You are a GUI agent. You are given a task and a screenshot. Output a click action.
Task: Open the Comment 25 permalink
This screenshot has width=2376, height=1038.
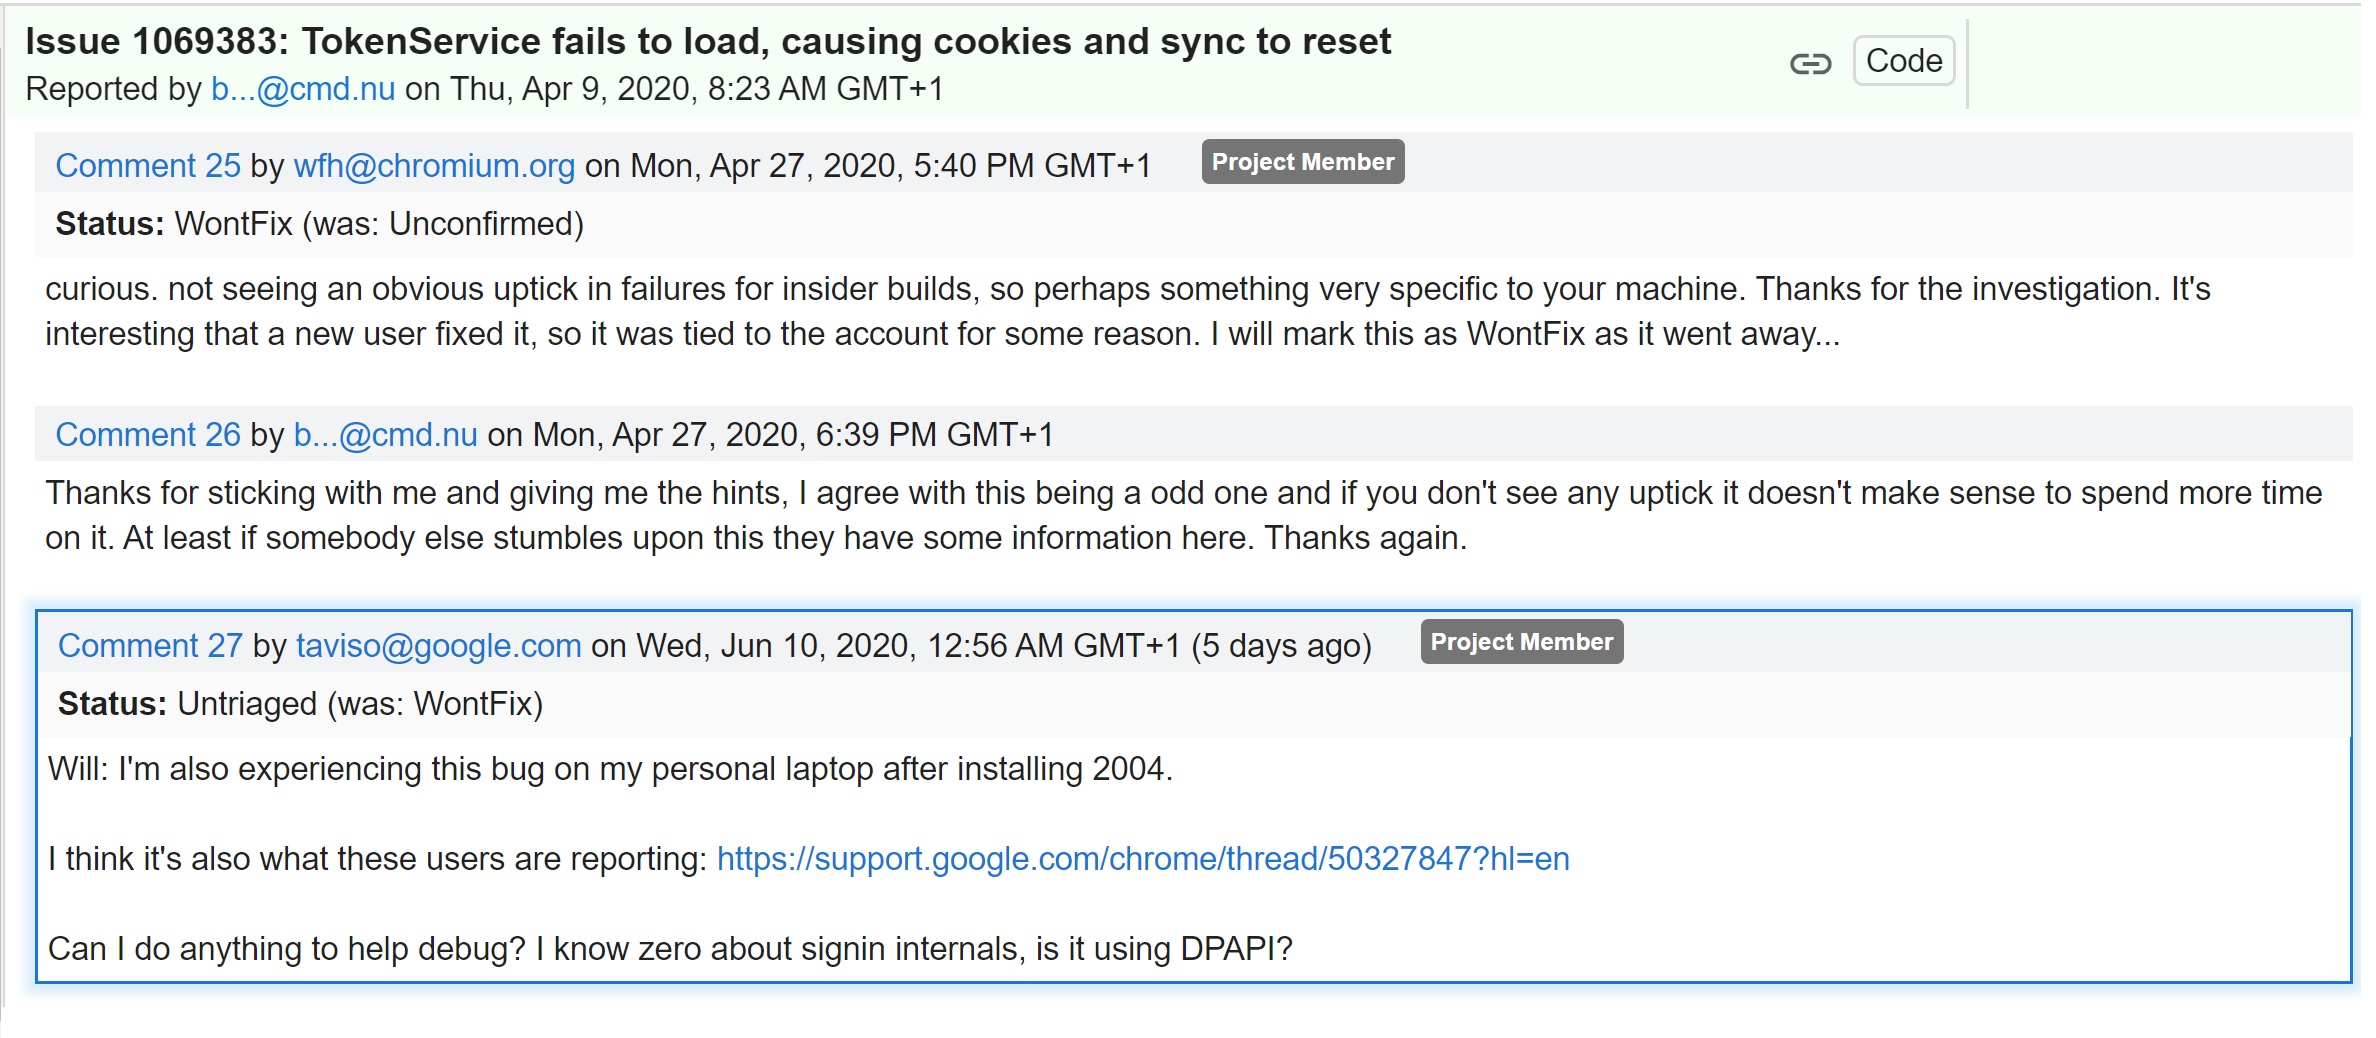[x=148, y=165]
